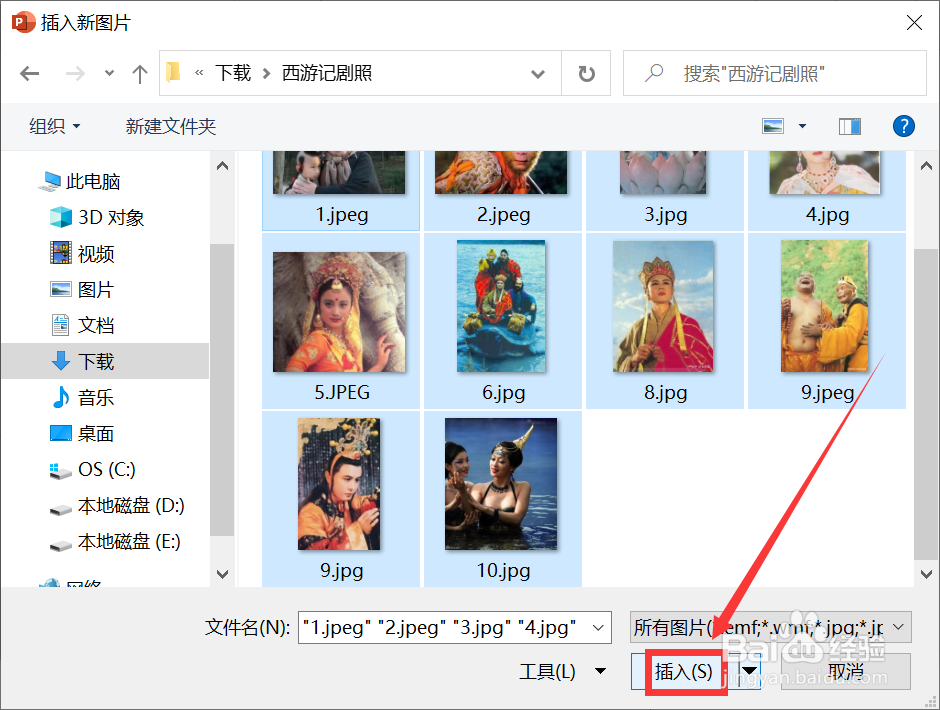This screenshot has height=710, width=940.
Task: Click the file list scroll-up arrow
Action: 926,166
